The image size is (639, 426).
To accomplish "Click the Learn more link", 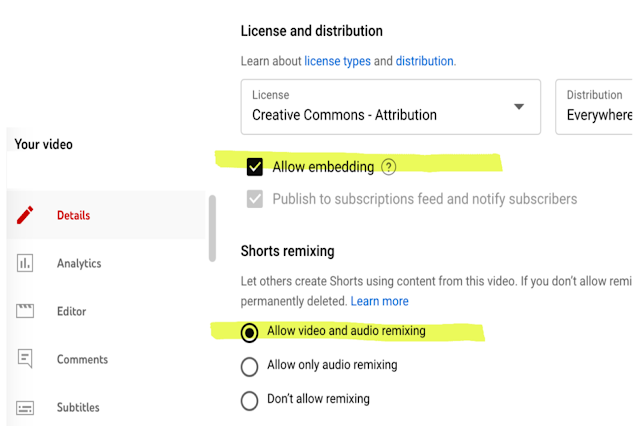I will click(x=379, y=301).
